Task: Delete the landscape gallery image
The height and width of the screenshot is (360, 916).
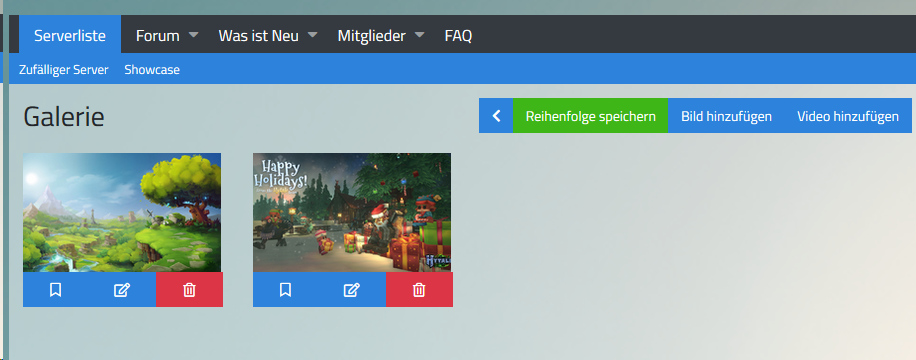Action: click(x=189, y=289)
